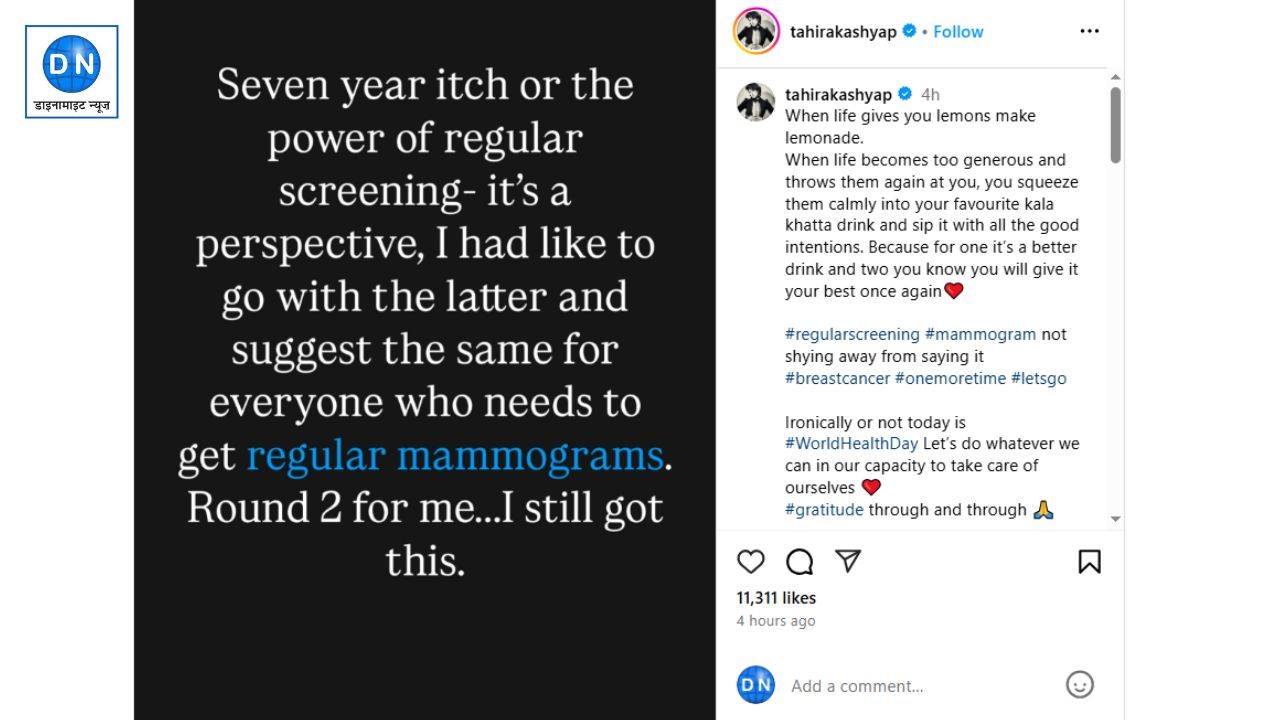View the 11,311 likes list
Image resolution: width=1280 pixels, height=720 pixels.
[776, 598]
